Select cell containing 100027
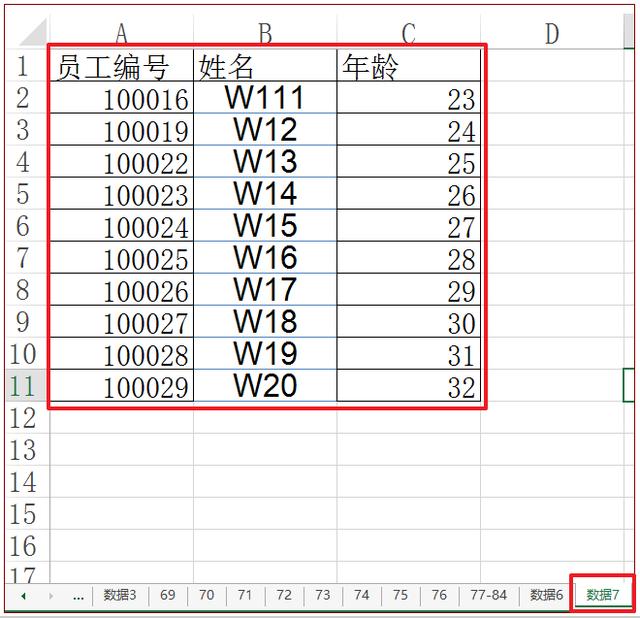The image size is (640, 618). coord(121,322)
